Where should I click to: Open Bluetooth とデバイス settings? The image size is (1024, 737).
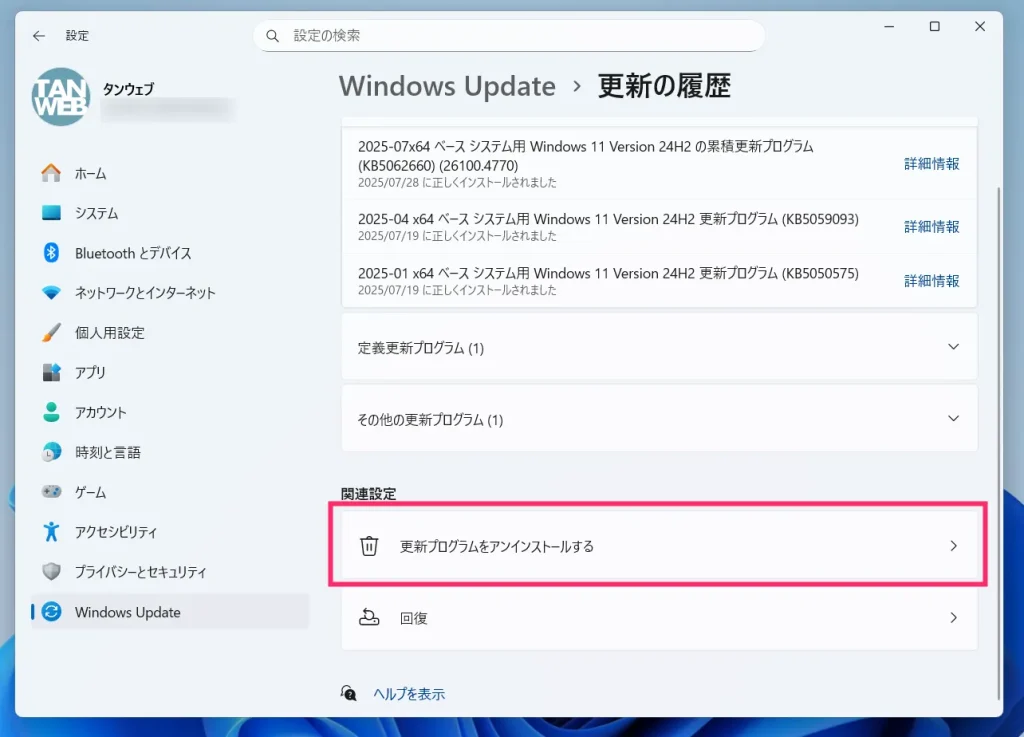click(x=170, y=253)
